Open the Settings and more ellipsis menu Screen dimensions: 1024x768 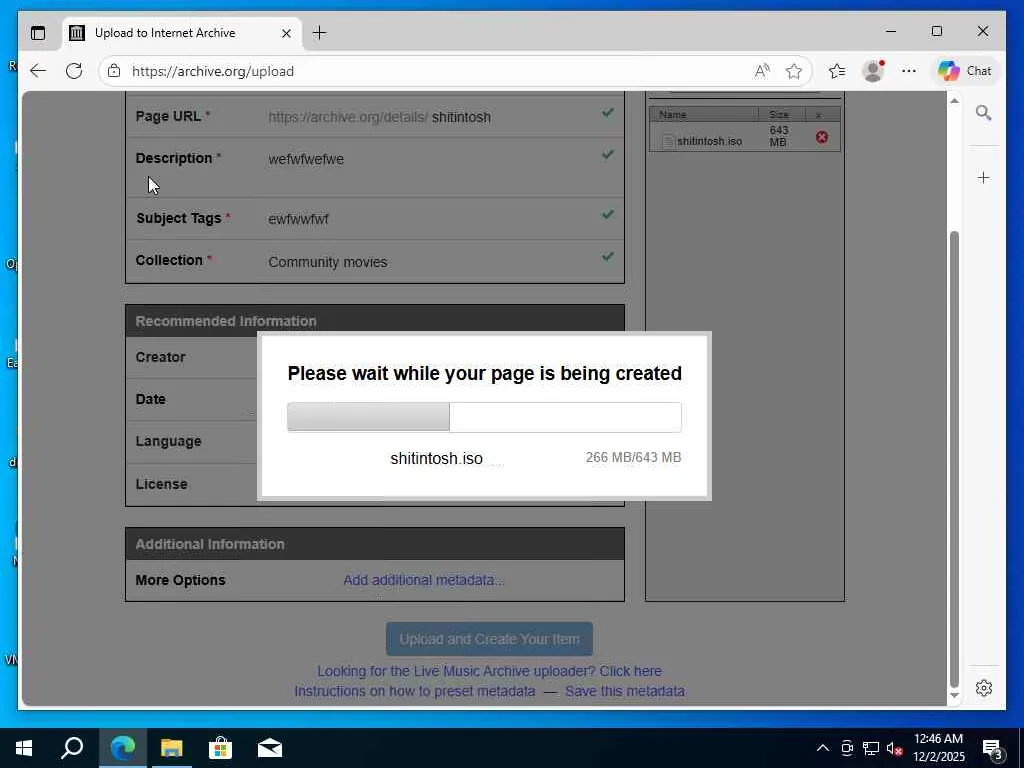[908, 71]
